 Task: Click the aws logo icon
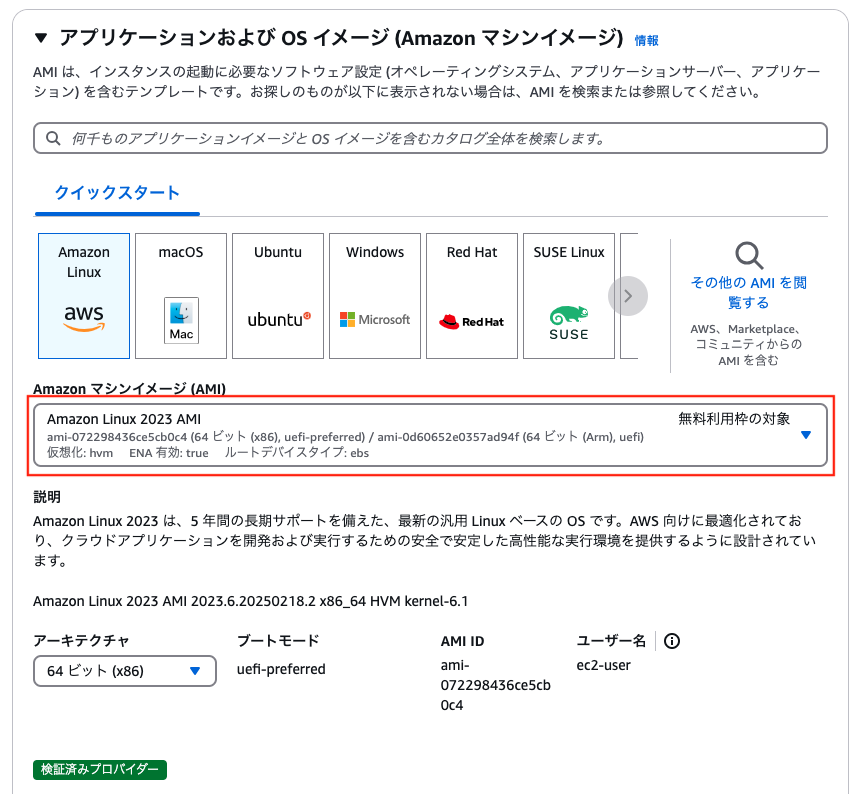[x=84, y=318]
